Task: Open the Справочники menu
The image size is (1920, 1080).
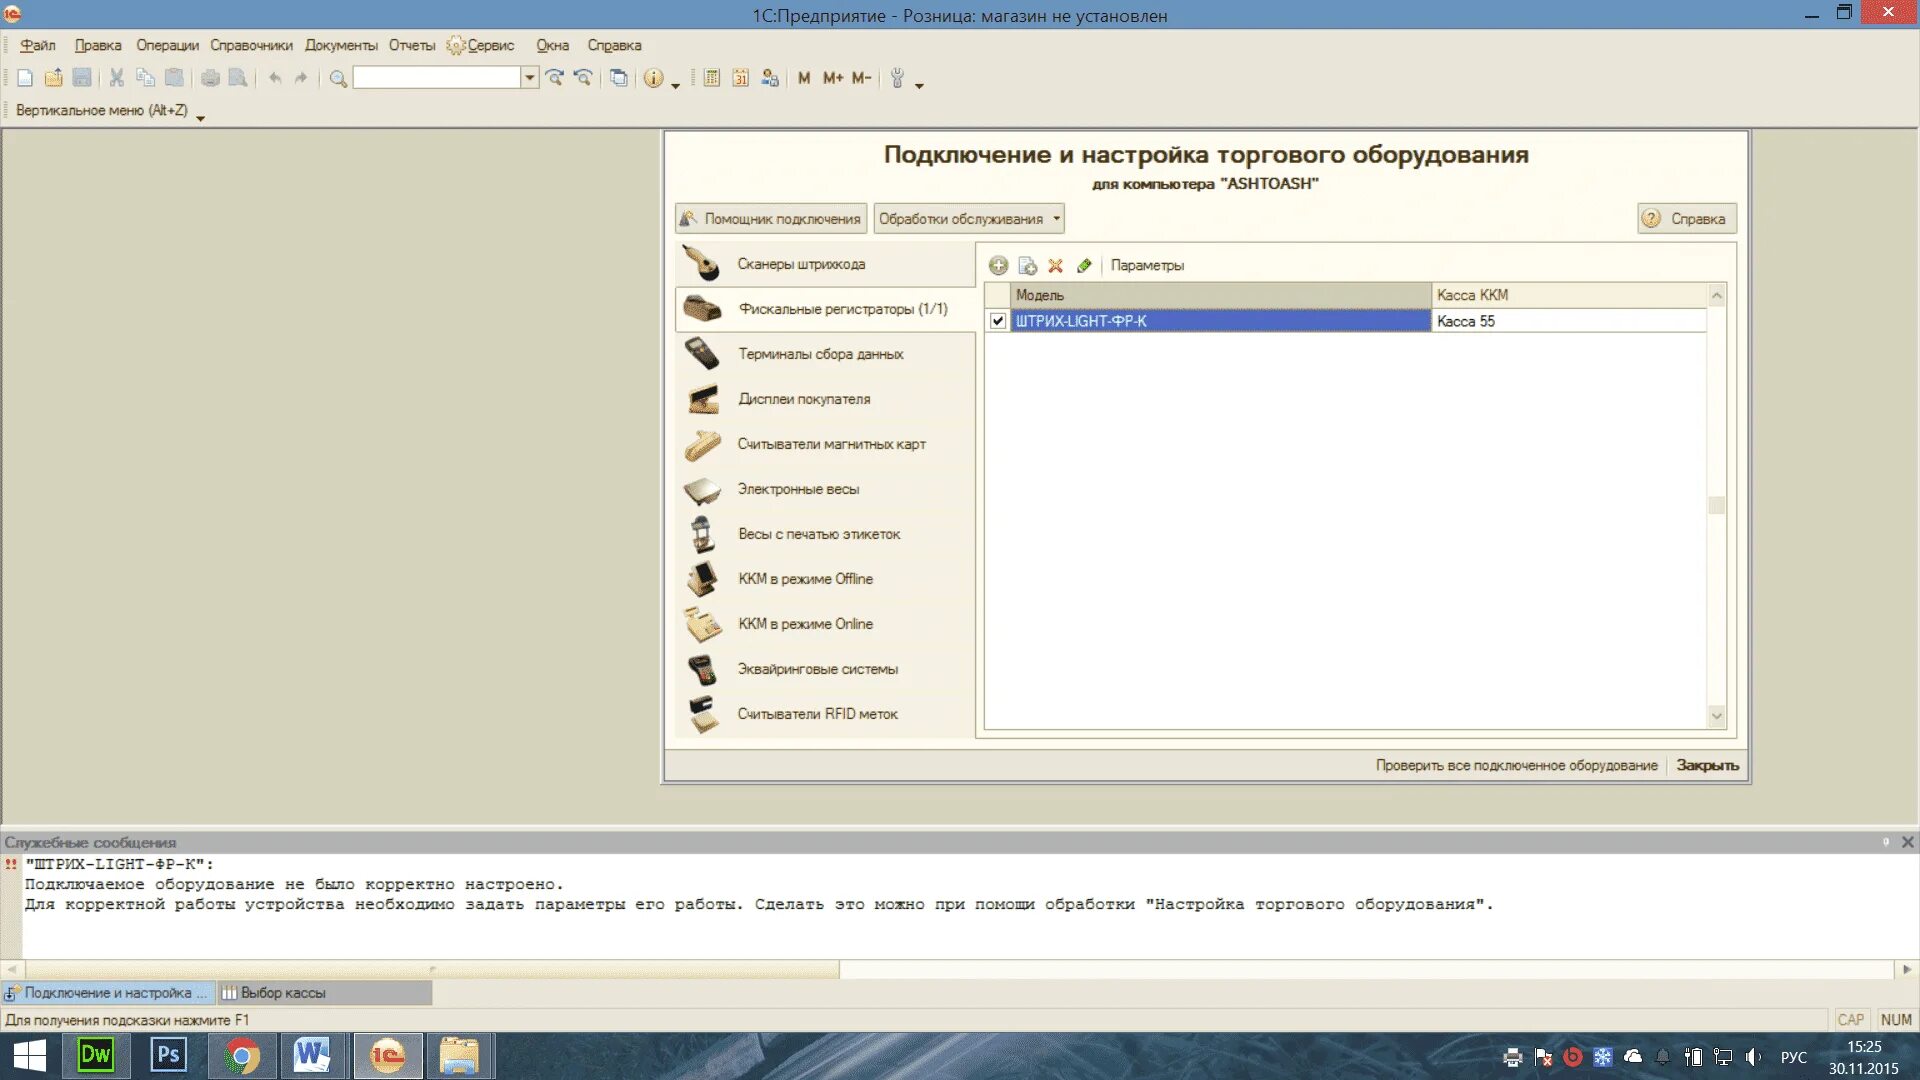Action: (253, 44)
